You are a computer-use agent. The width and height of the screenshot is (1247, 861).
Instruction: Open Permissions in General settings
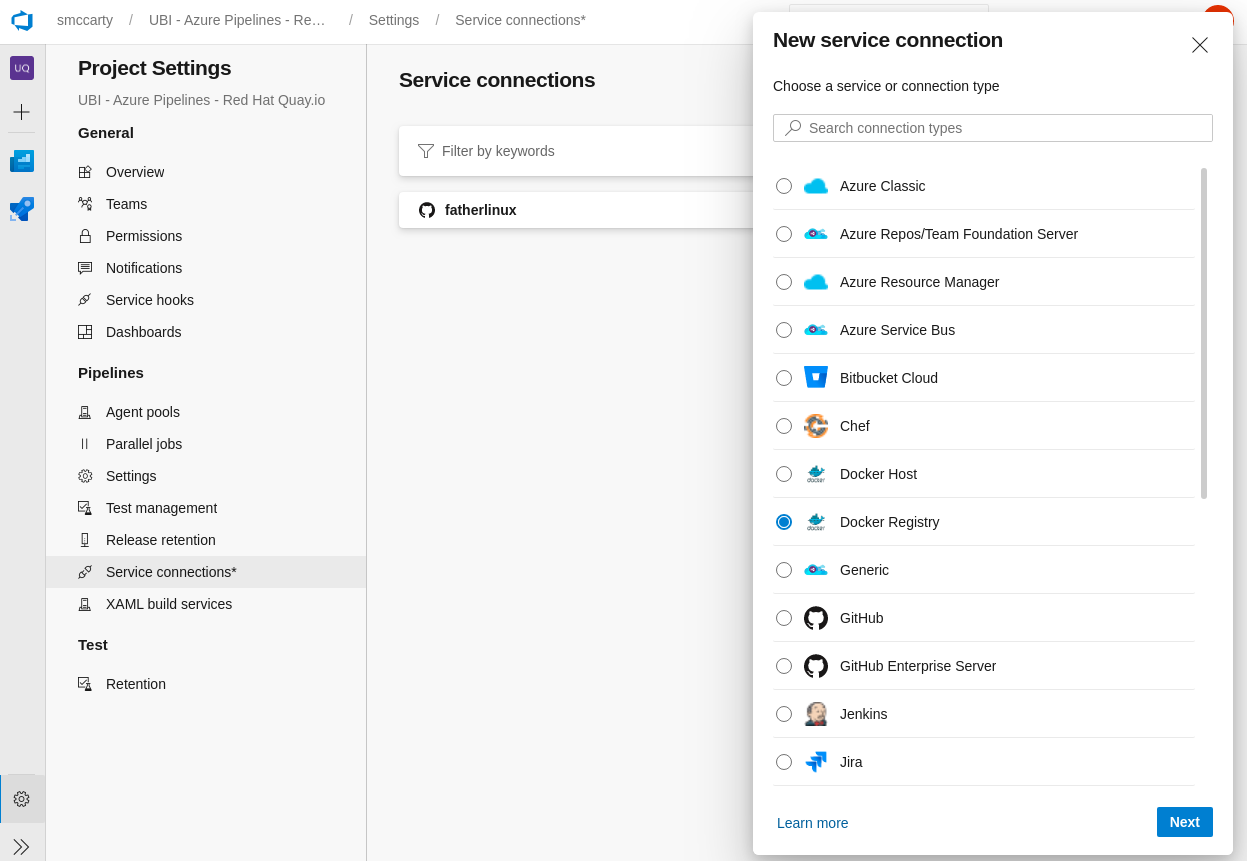pos(144,236)
